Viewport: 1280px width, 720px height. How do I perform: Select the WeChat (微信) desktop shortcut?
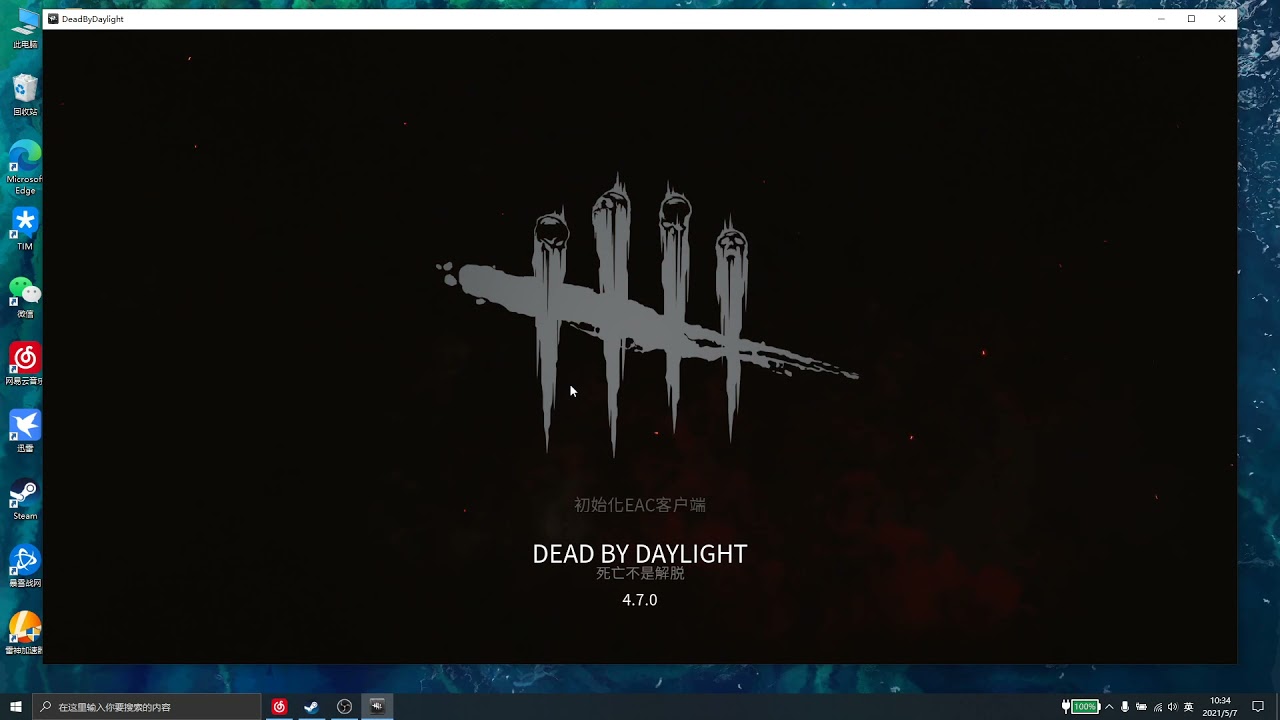[x=25, y=297]
